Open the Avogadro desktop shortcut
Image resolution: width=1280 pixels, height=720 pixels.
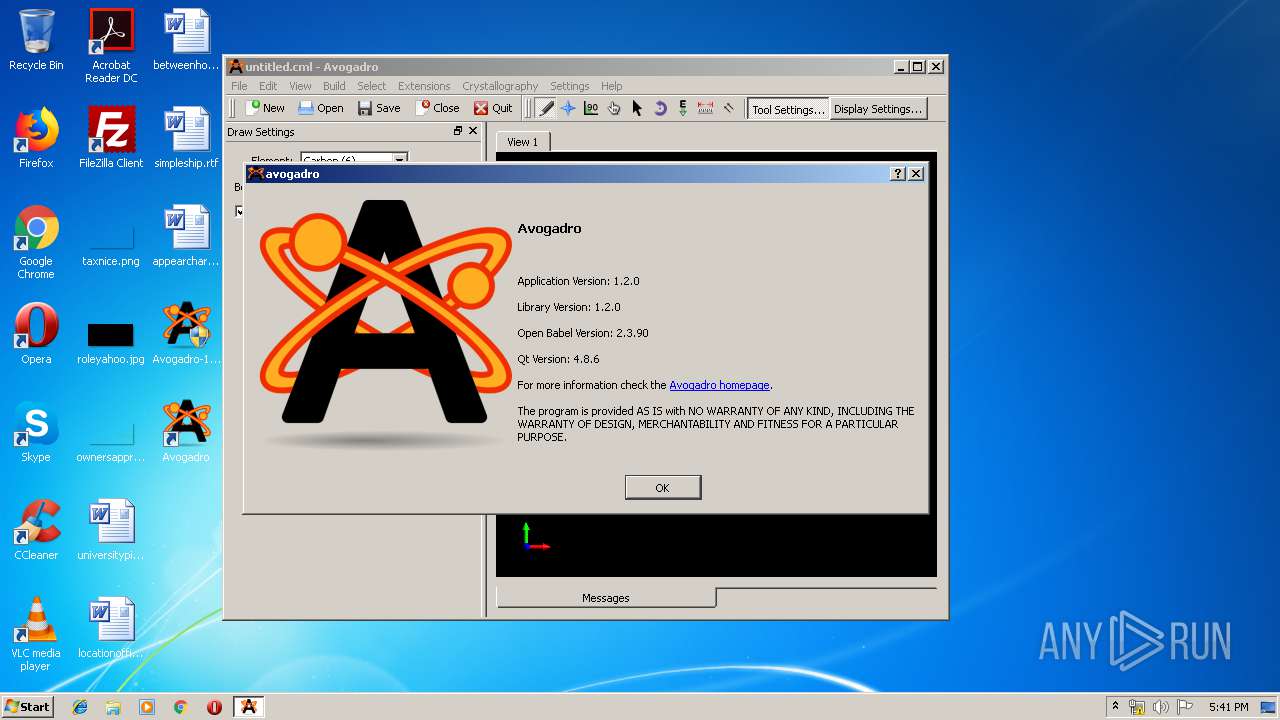click(186, 432)
